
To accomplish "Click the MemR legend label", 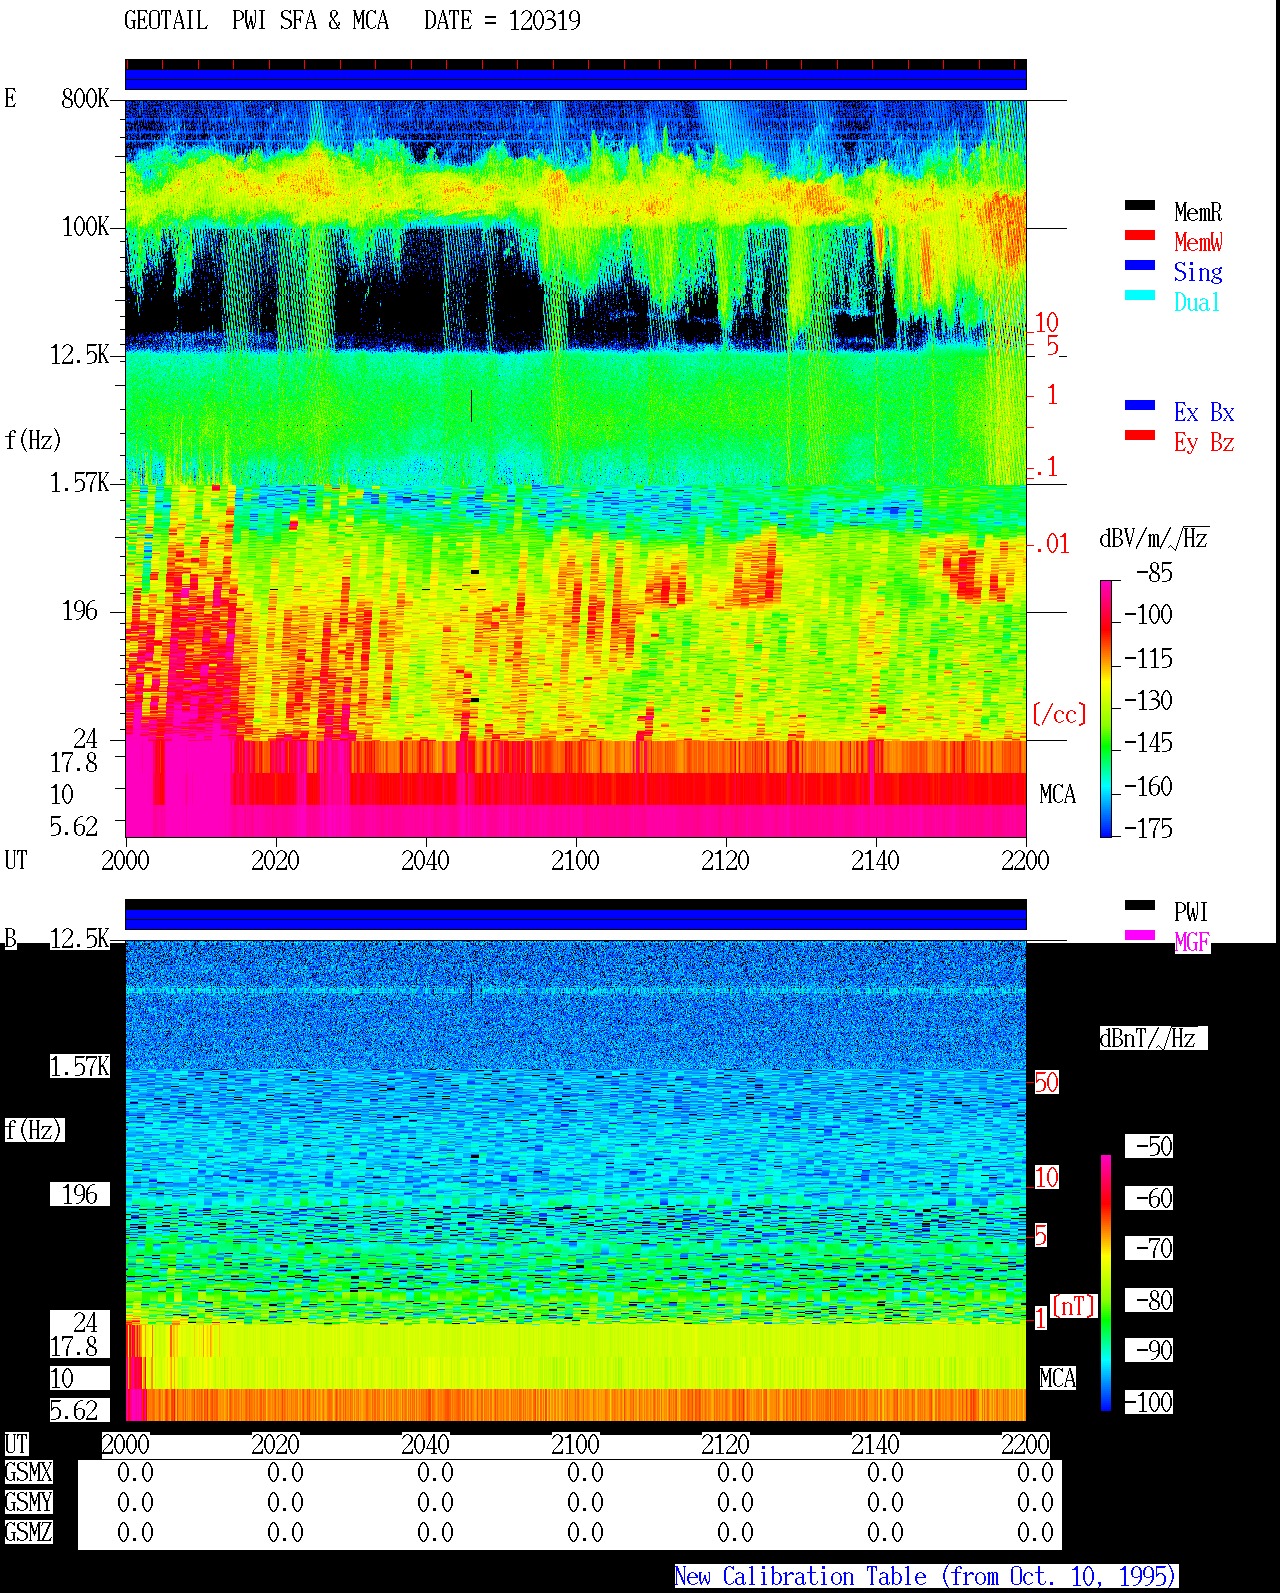I will [1198, 212].
